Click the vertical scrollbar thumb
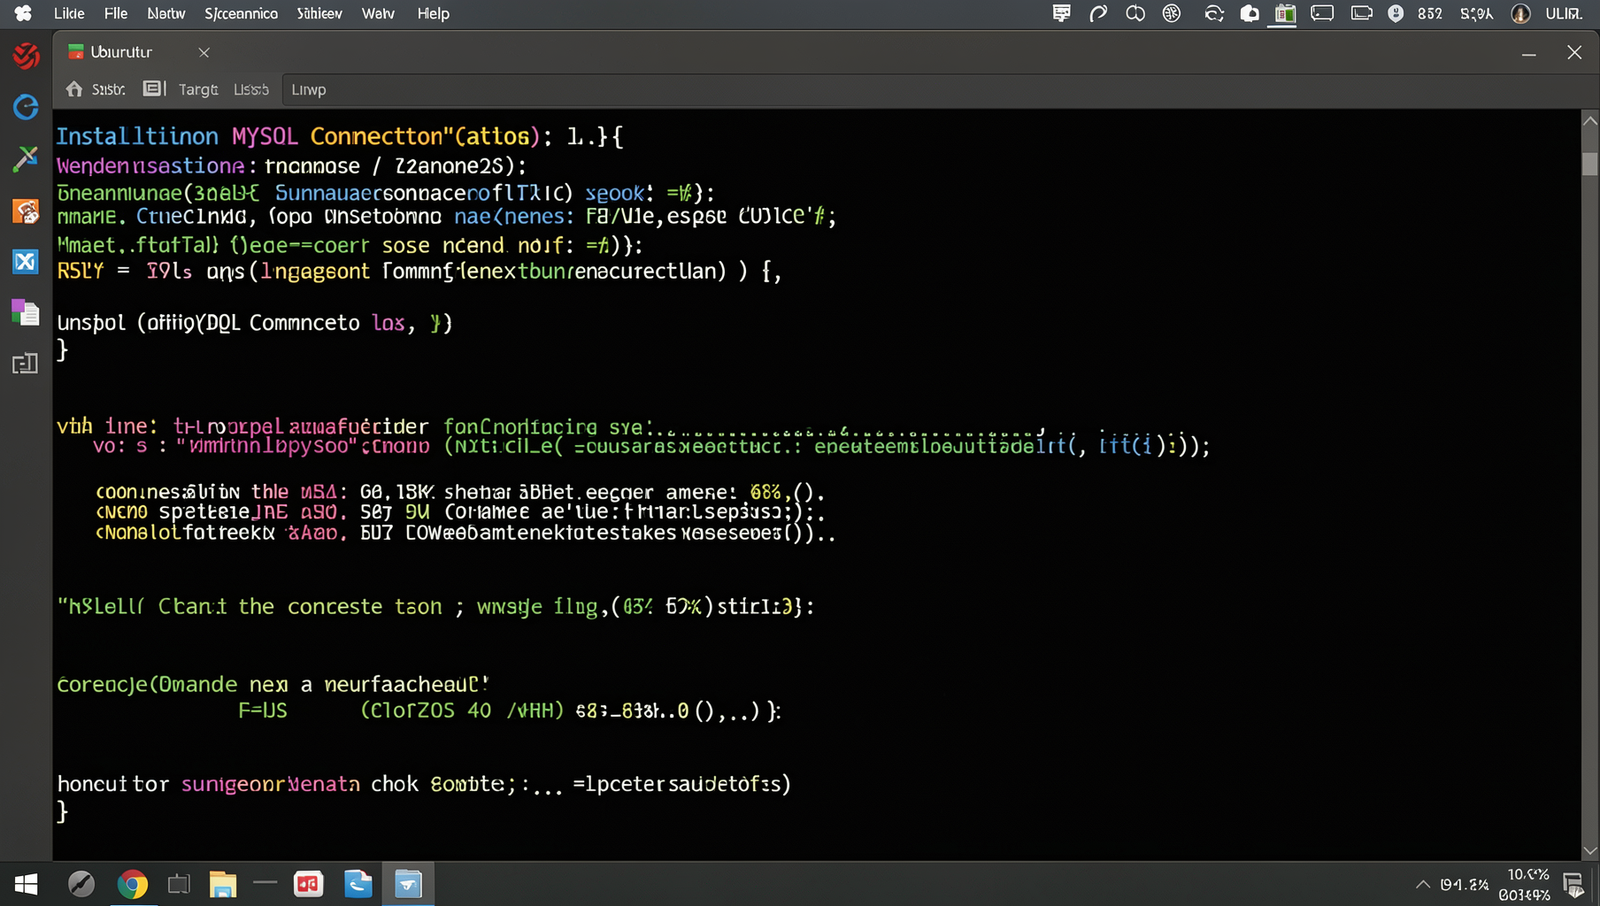 pyautogui.click(x=1590, y=163)
